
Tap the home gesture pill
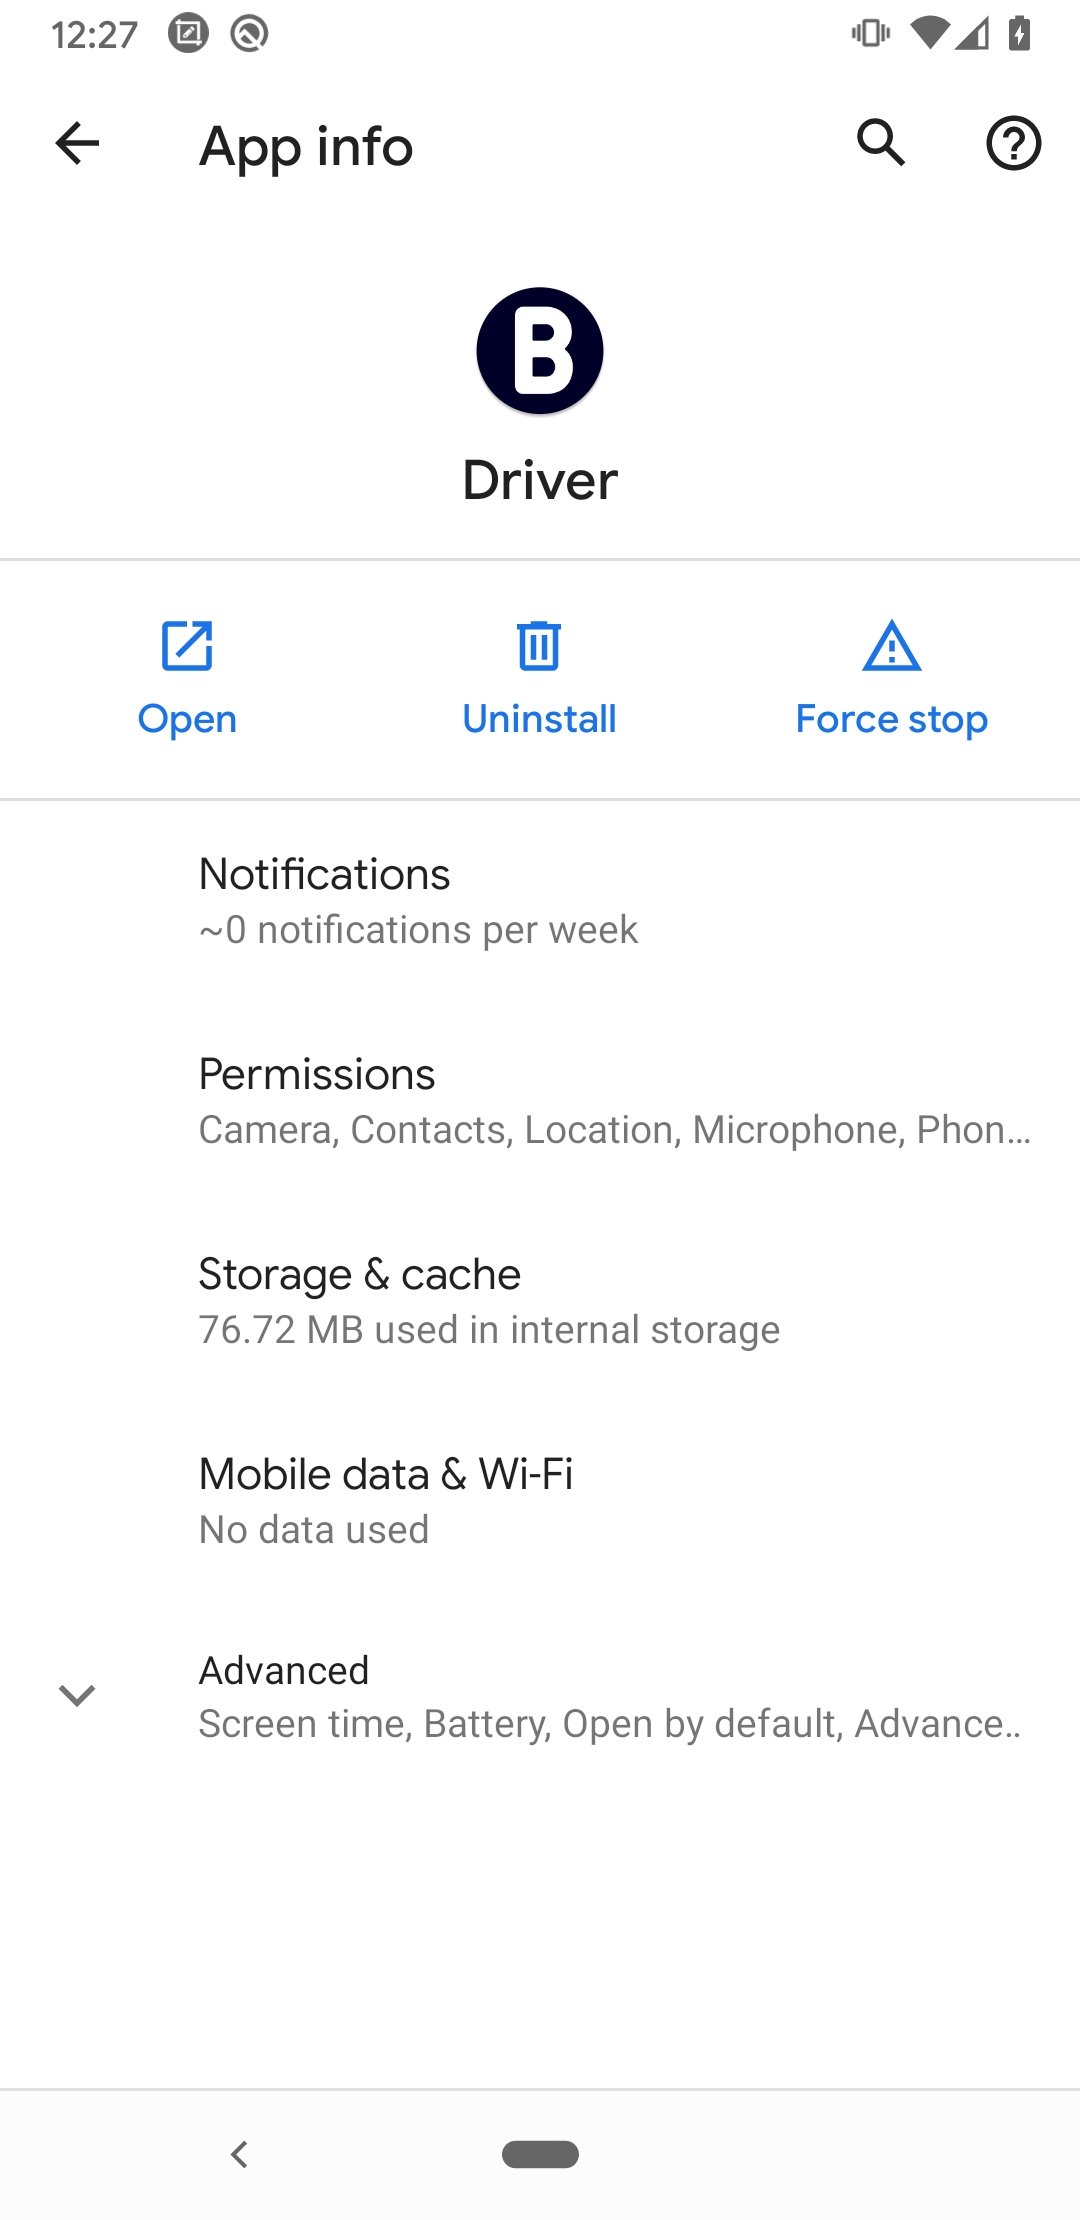tap(540, 2154)
